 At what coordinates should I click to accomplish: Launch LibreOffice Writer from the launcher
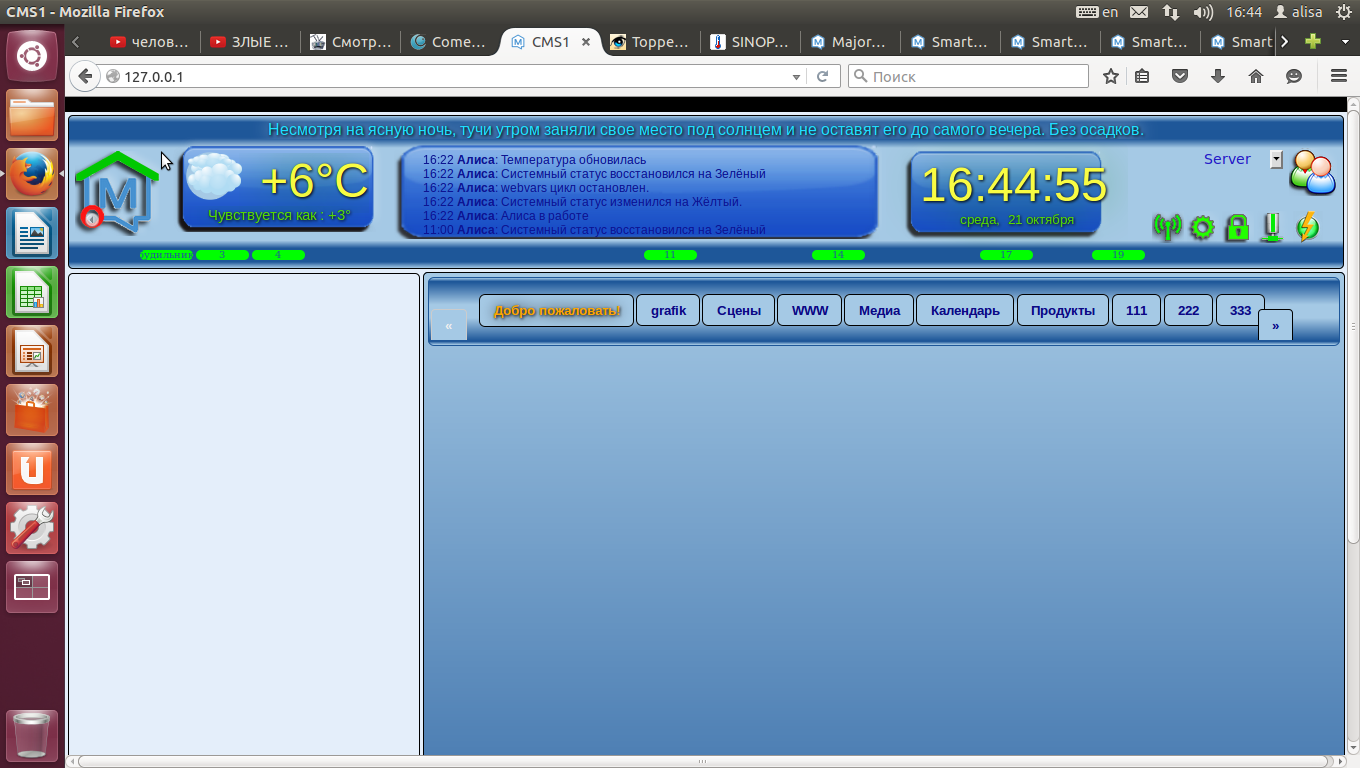pyautogui.click(x=32, y=234)
